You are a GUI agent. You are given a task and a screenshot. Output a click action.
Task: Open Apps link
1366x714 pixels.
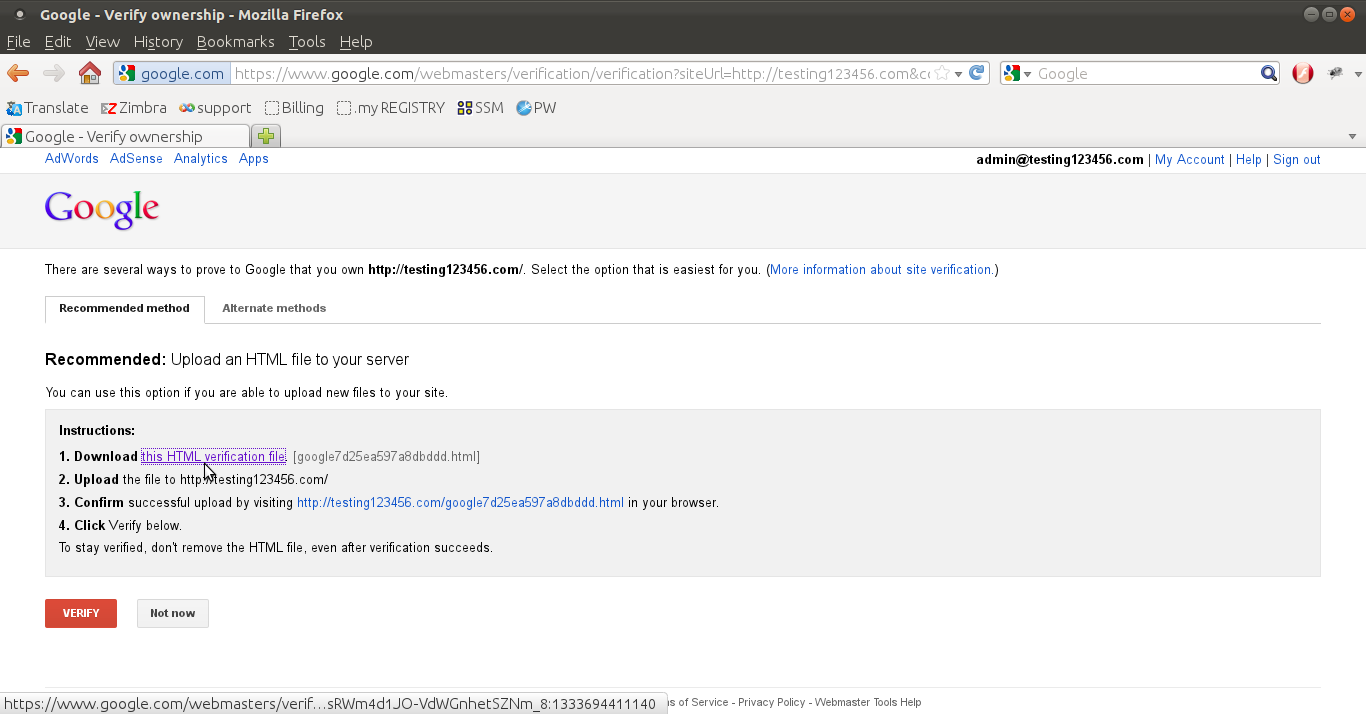click(x=254, y=159)
